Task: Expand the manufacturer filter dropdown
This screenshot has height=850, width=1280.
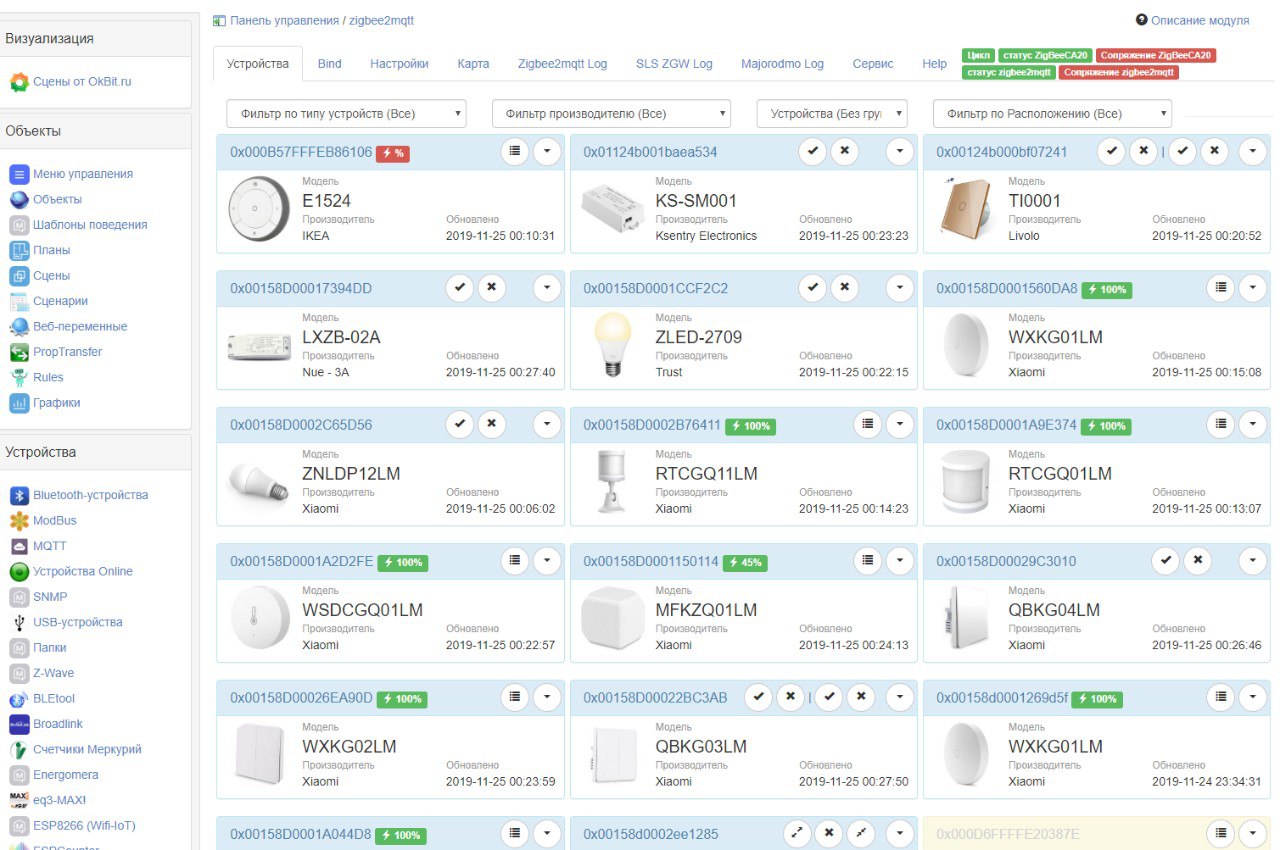Action: pos(611,114)
